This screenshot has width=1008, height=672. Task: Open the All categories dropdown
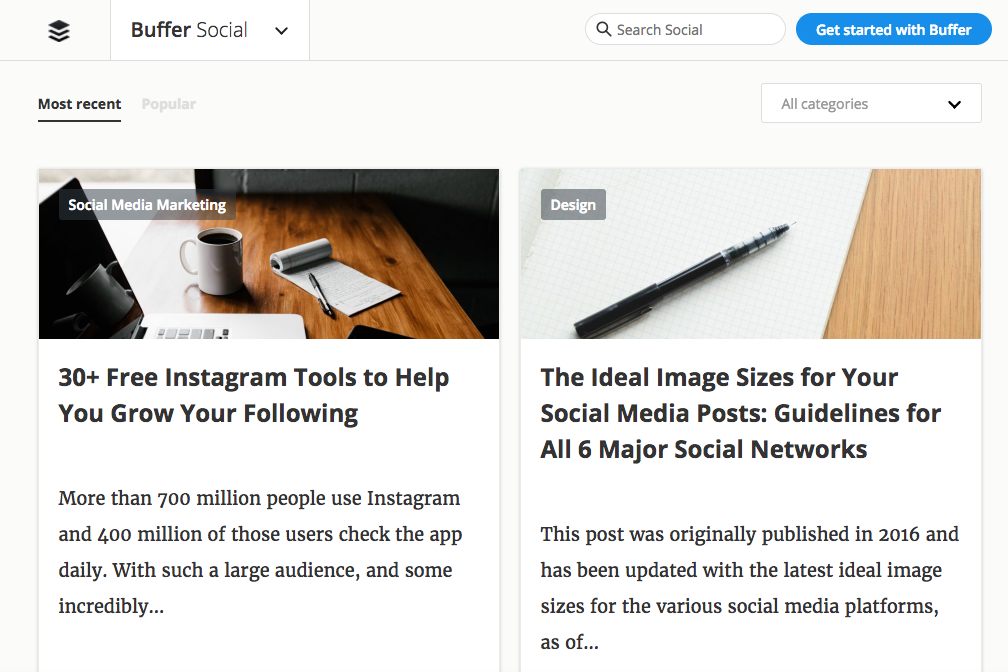coord(860,104)
